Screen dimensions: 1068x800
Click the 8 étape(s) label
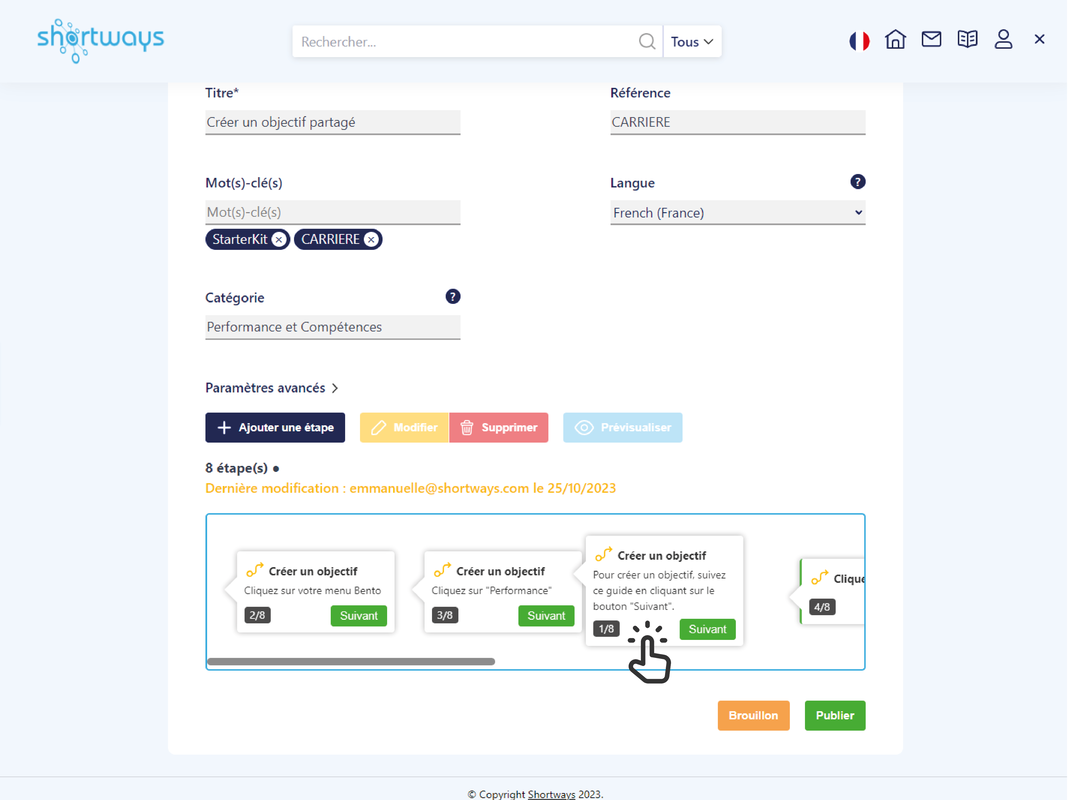click(236, 468)
